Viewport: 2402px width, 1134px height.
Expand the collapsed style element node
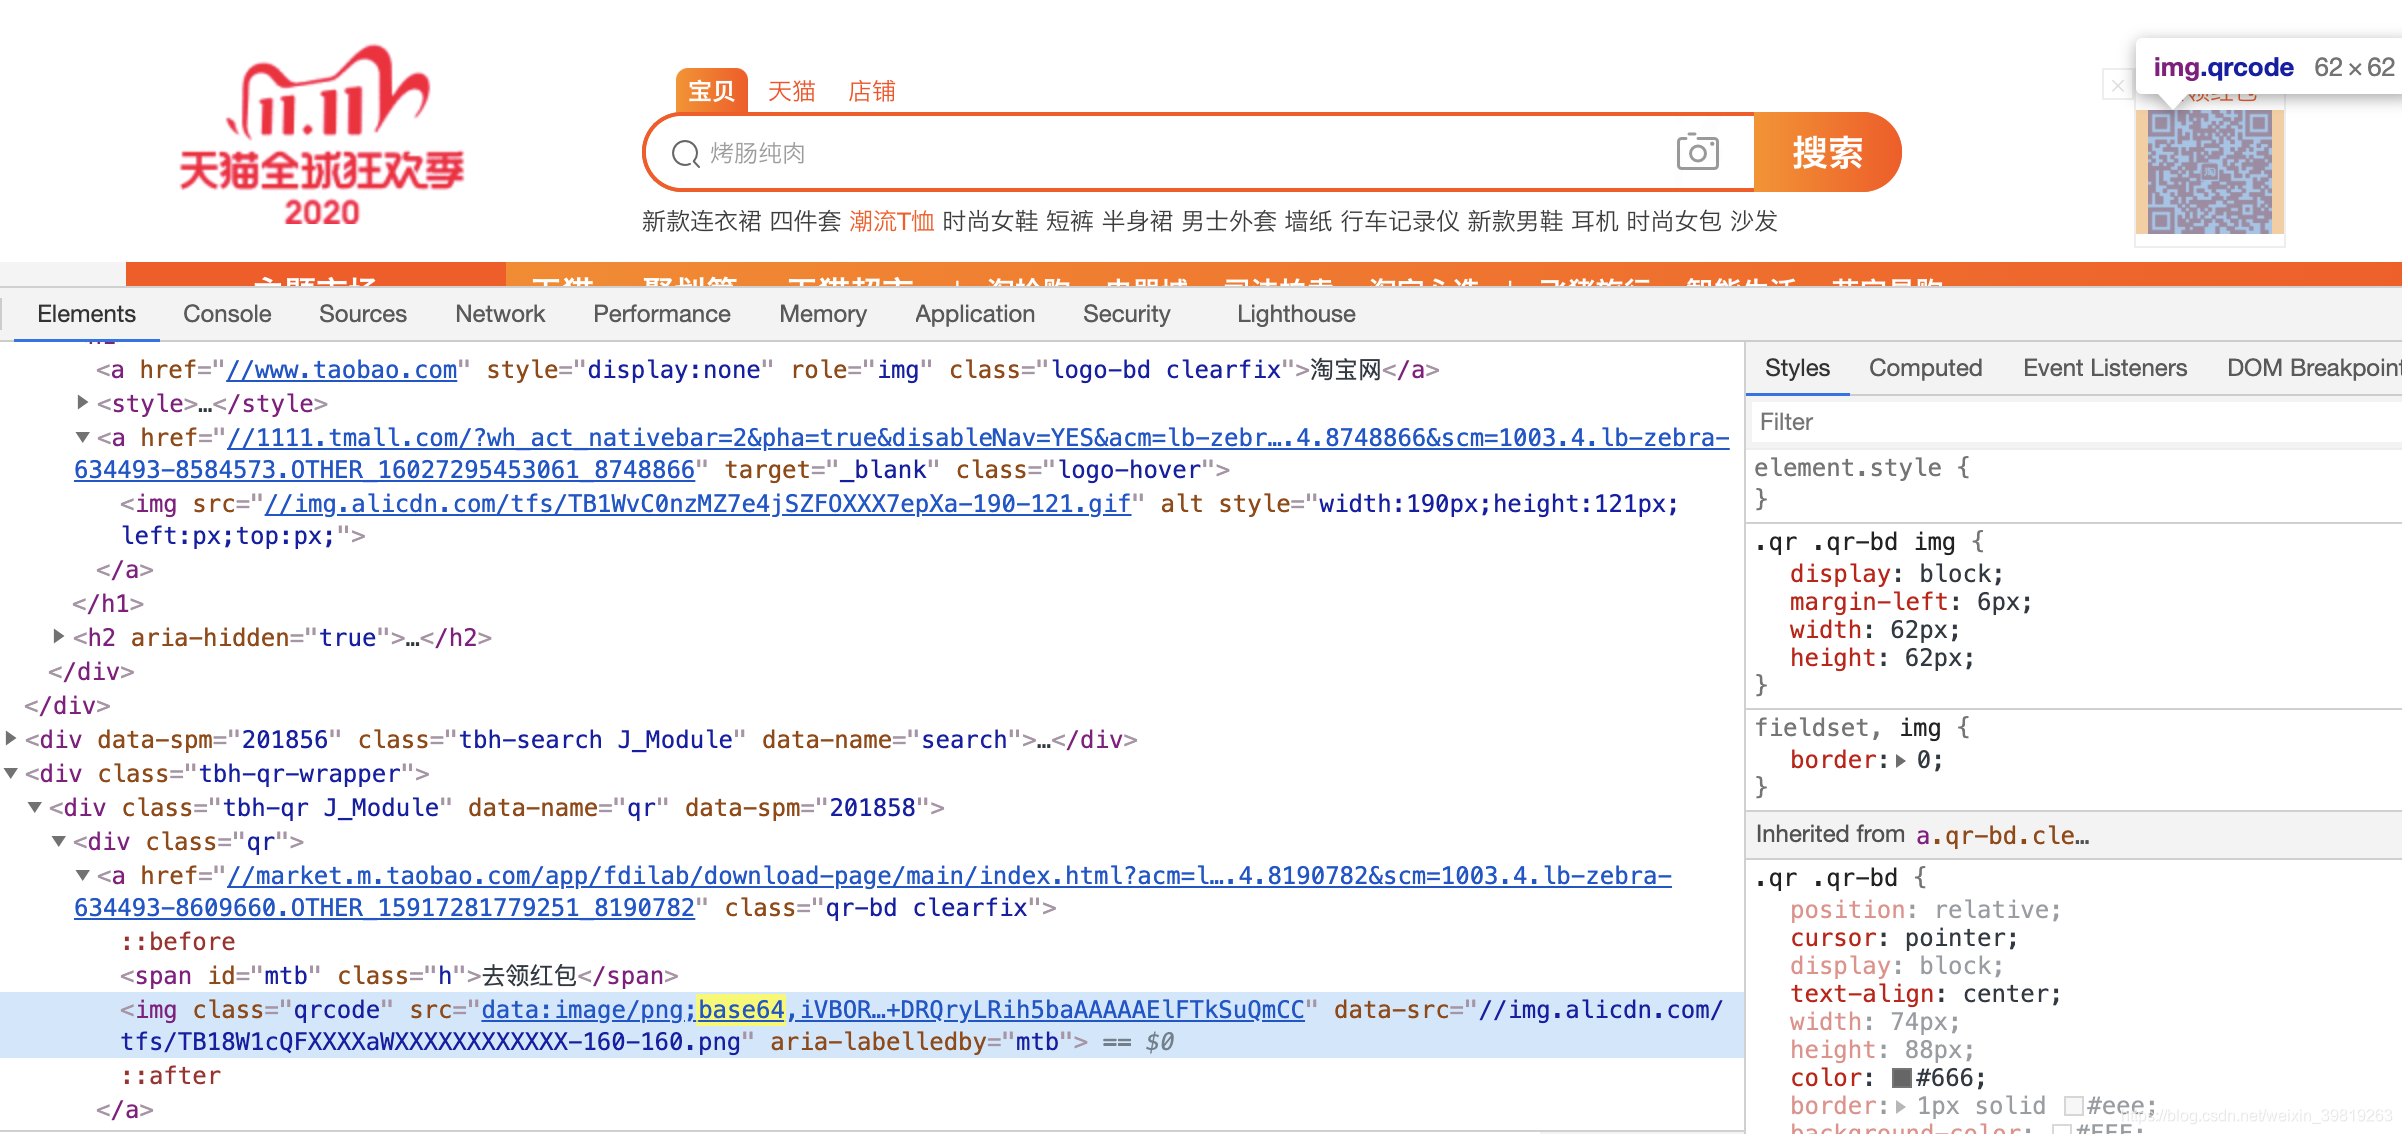83,403
